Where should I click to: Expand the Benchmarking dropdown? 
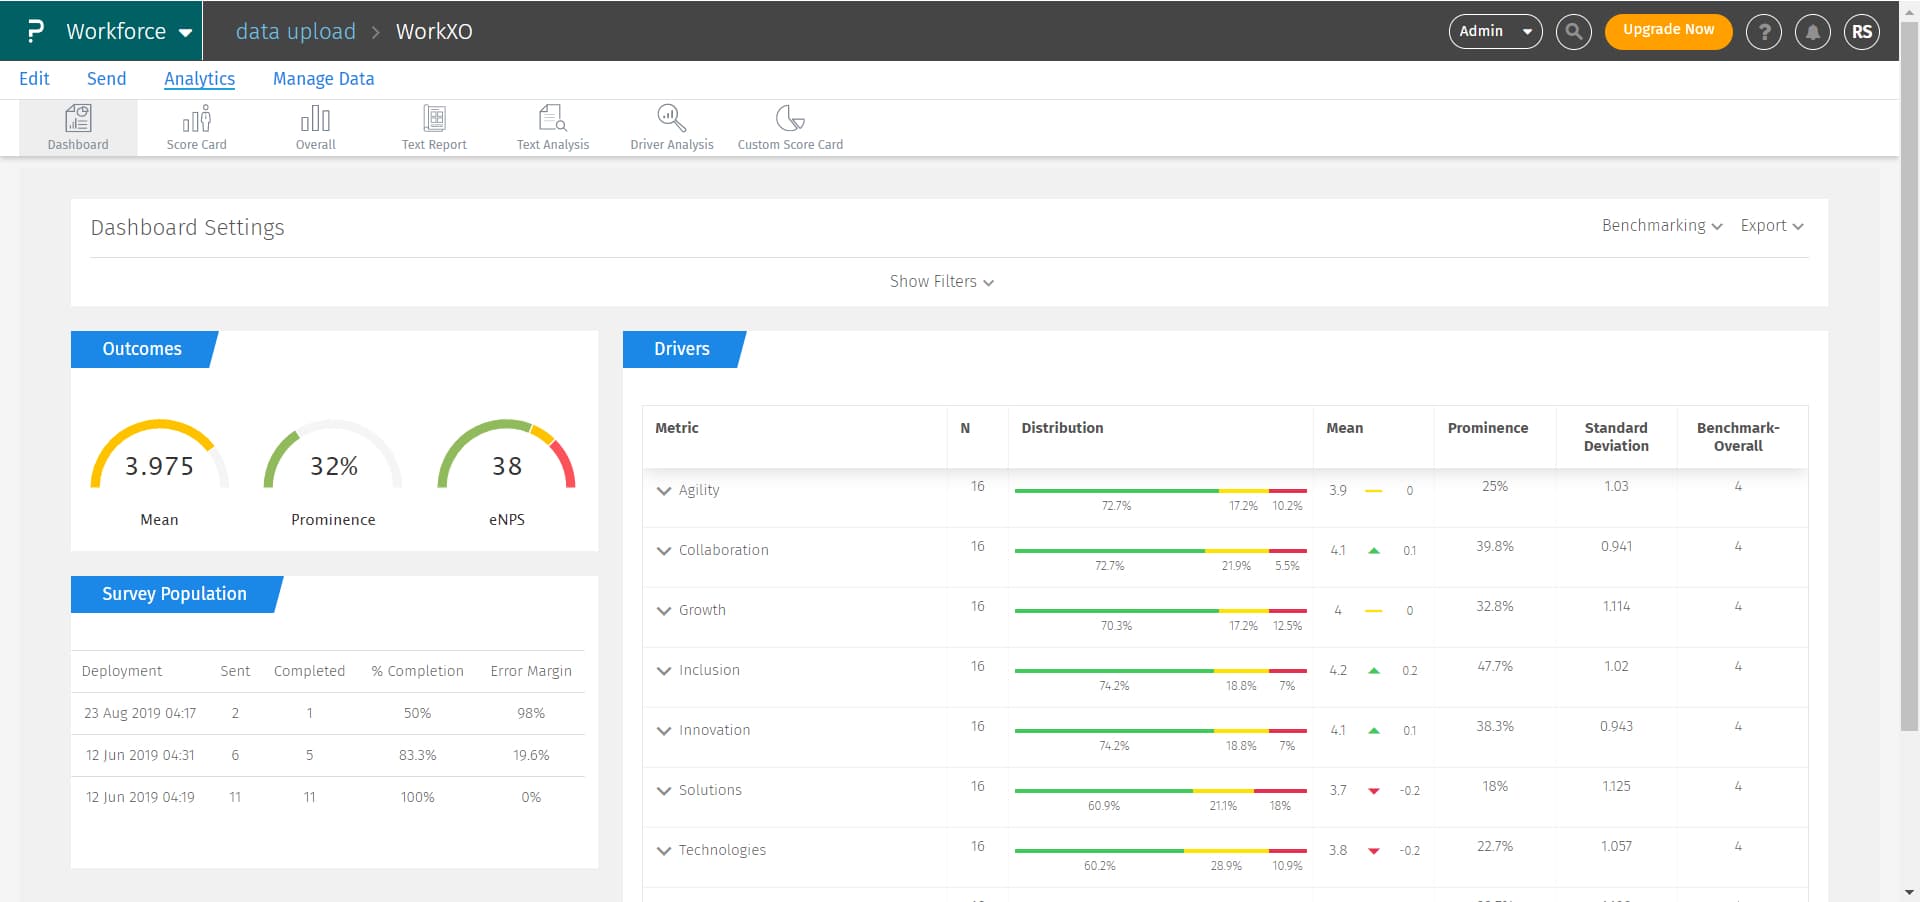tap(1661, 226)
